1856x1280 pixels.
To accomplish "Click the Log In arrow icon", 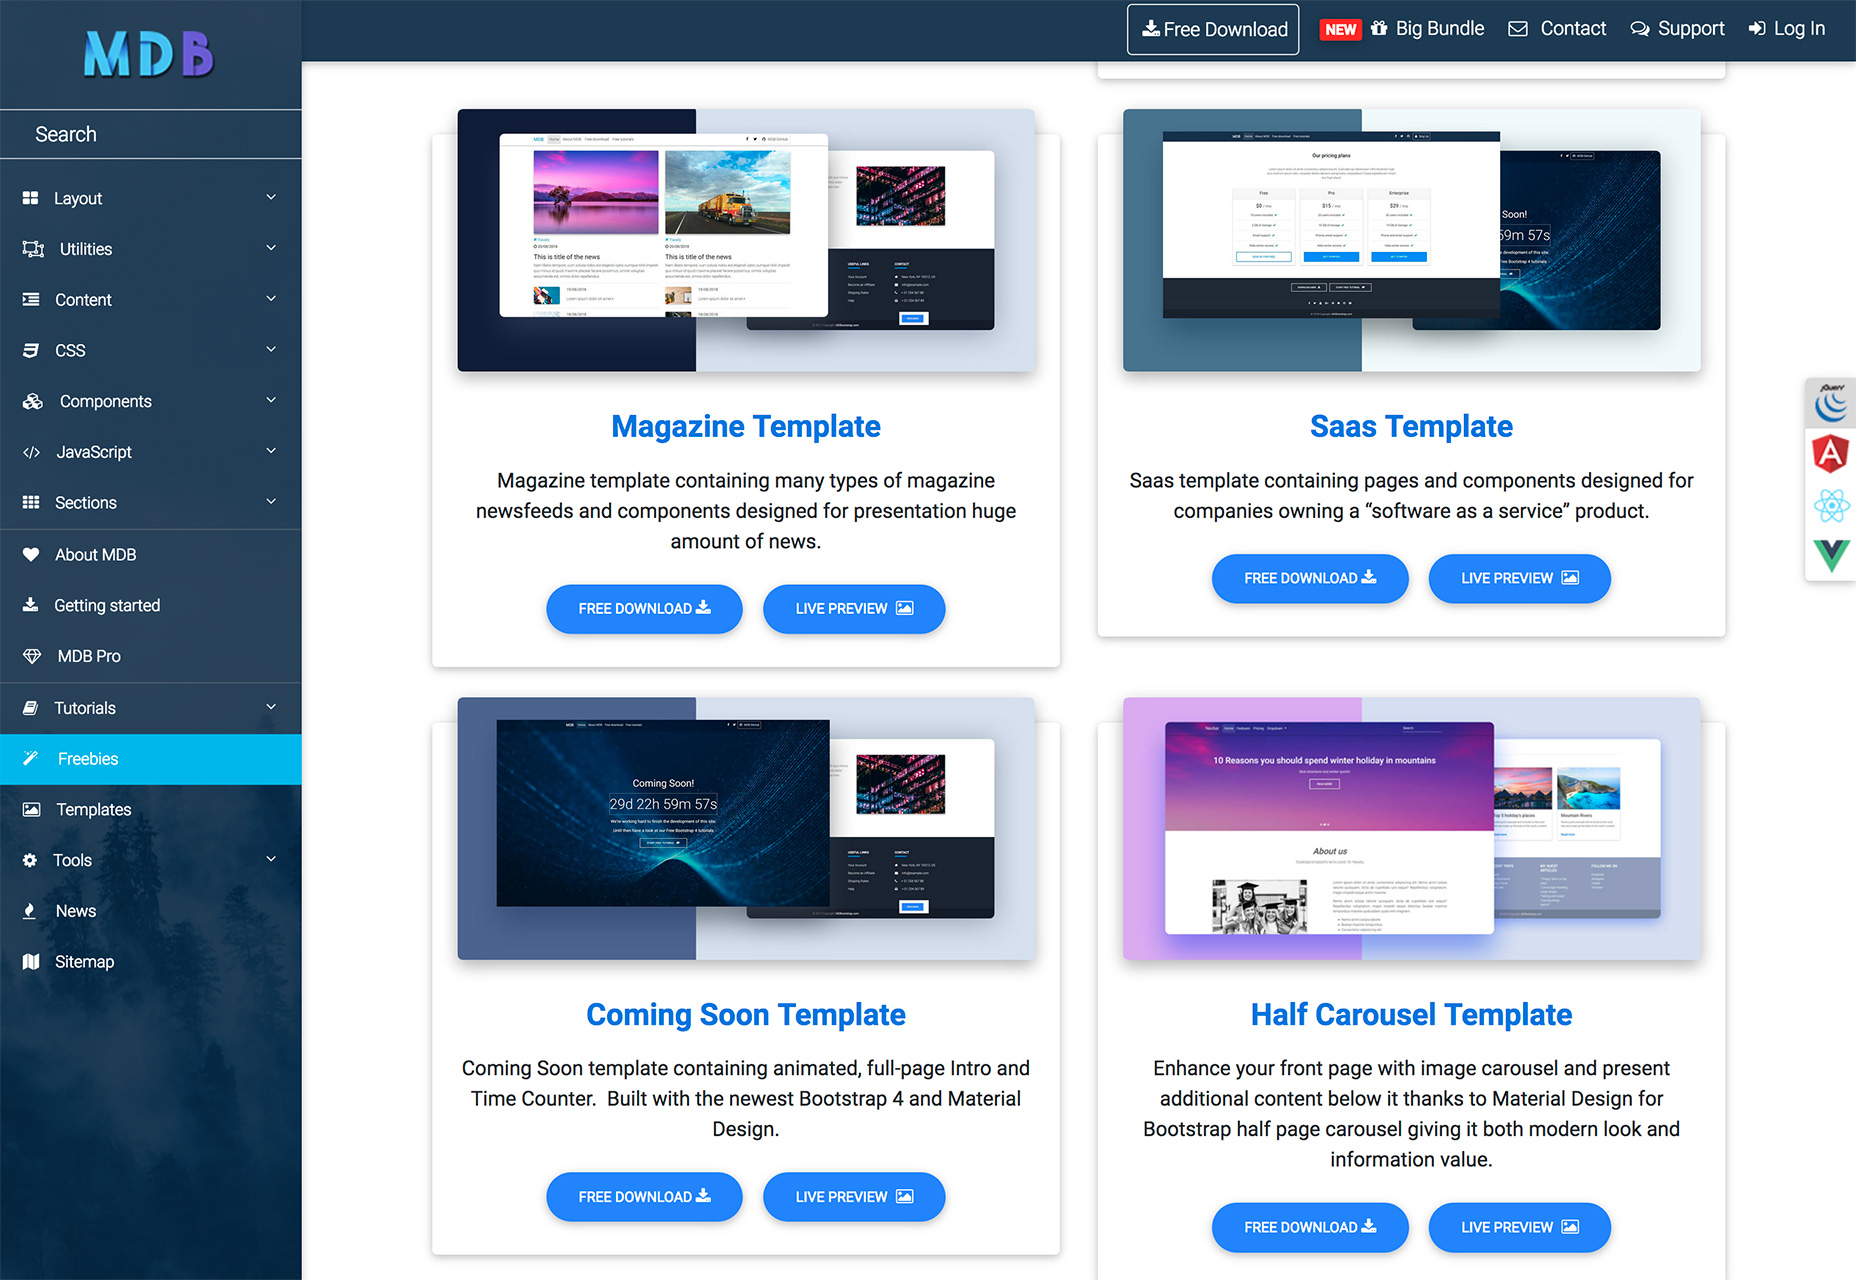I will [1757, 29].
